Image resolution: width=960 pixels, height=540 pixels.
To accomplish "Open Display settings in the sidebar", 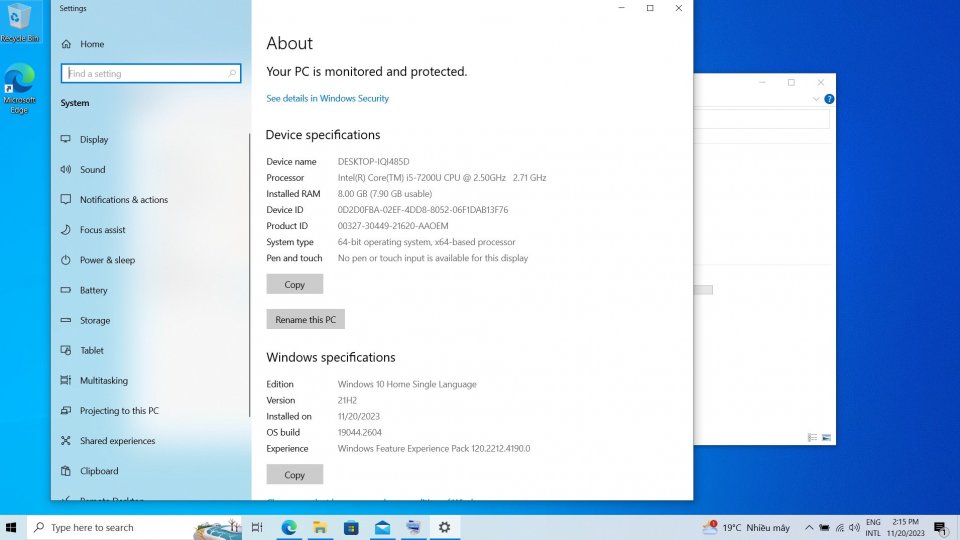I will (x=93, y=140).
